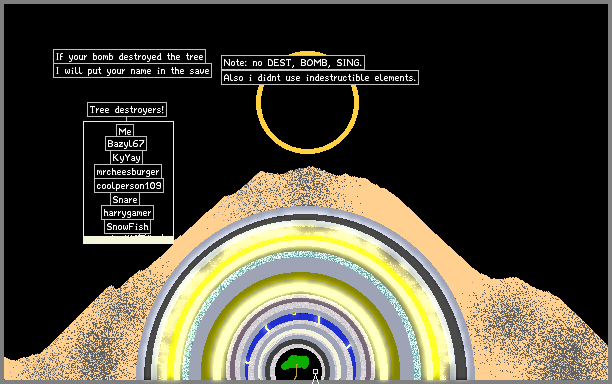Click the green tree inside the dome
612x384 pixels.
pos(295,363)
